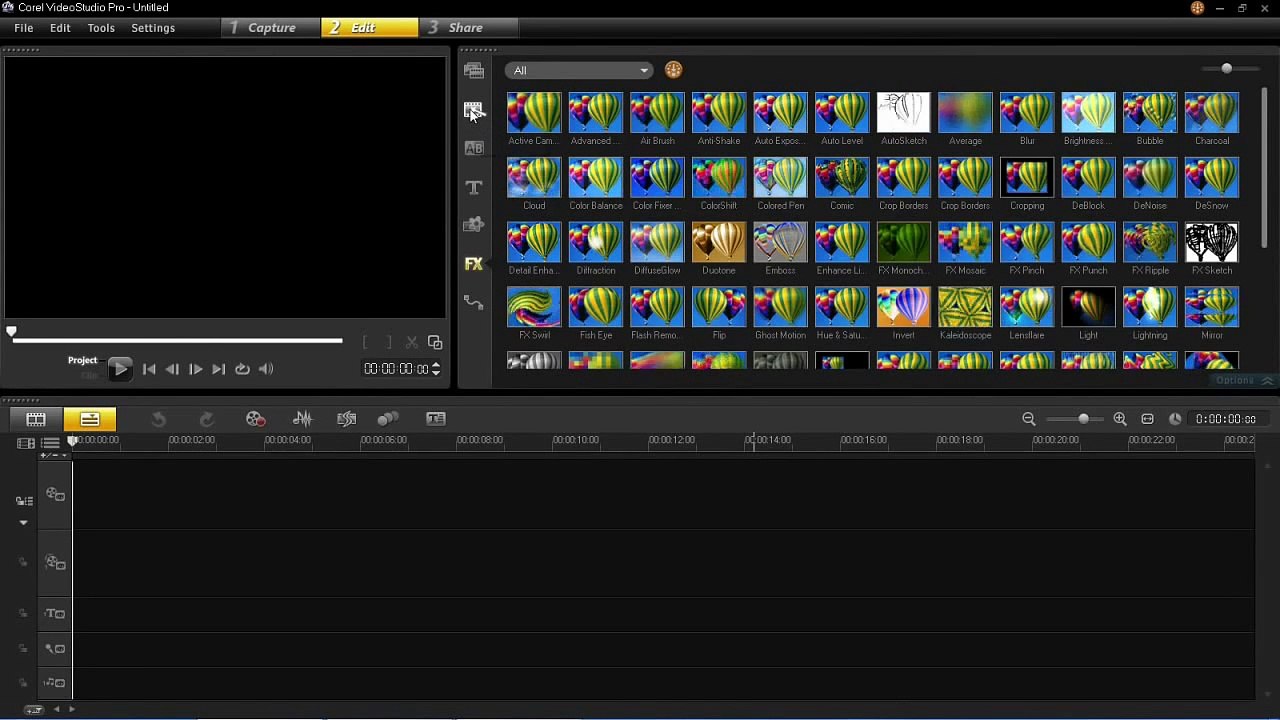Screen dimensions: 1280x720
Task: Click the Video track button
Action: tap(56, 494)
